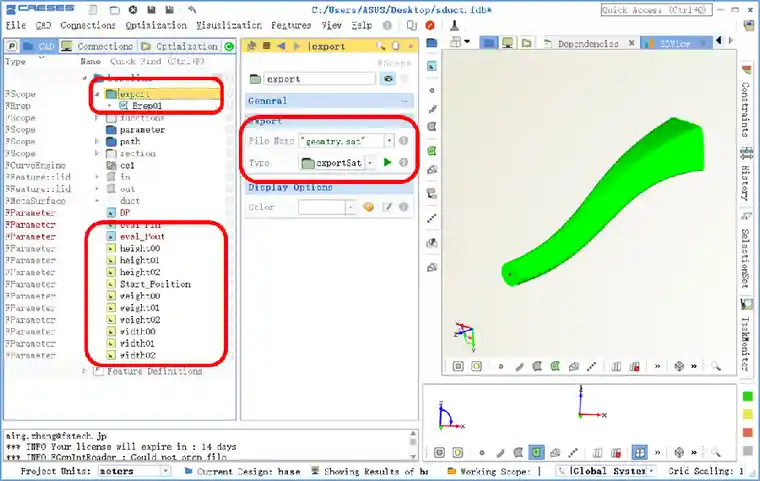Select Start_Position parameter in tree
The image size is (760, 481).
click(155, 284)
